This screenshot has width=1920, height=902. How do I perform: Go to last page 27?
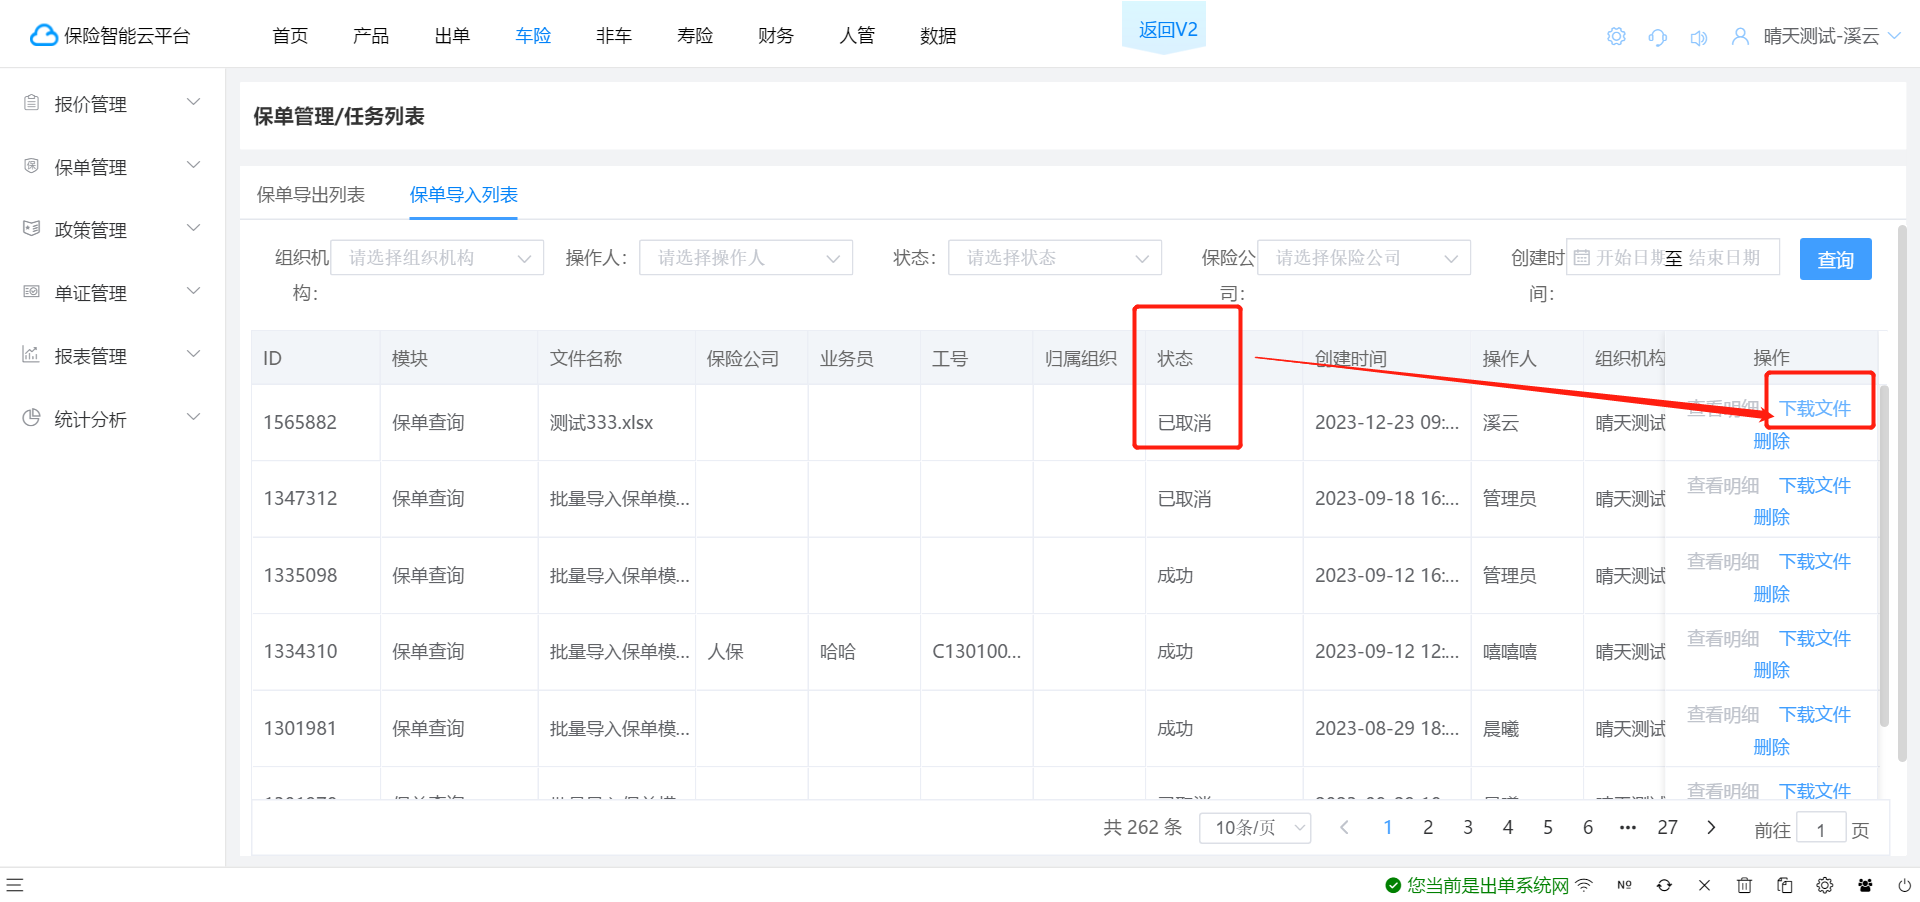(1667, 828)
